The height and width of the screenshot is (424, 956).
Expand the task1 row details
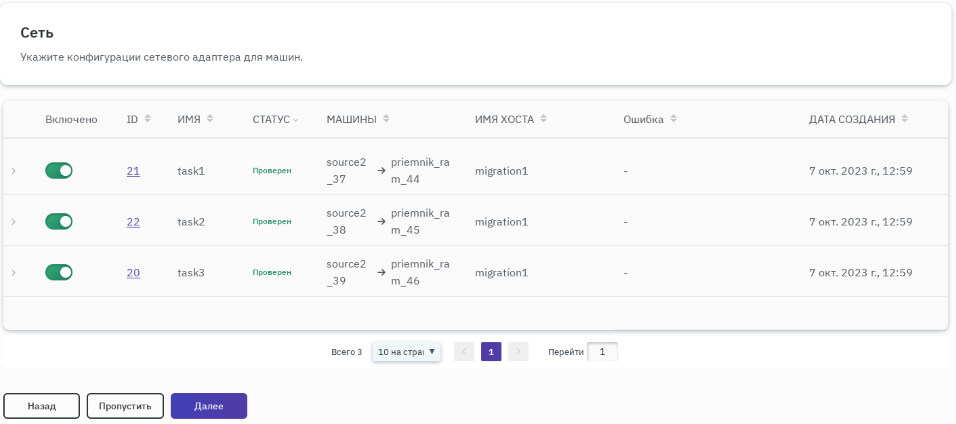click(x=14, y=171)
